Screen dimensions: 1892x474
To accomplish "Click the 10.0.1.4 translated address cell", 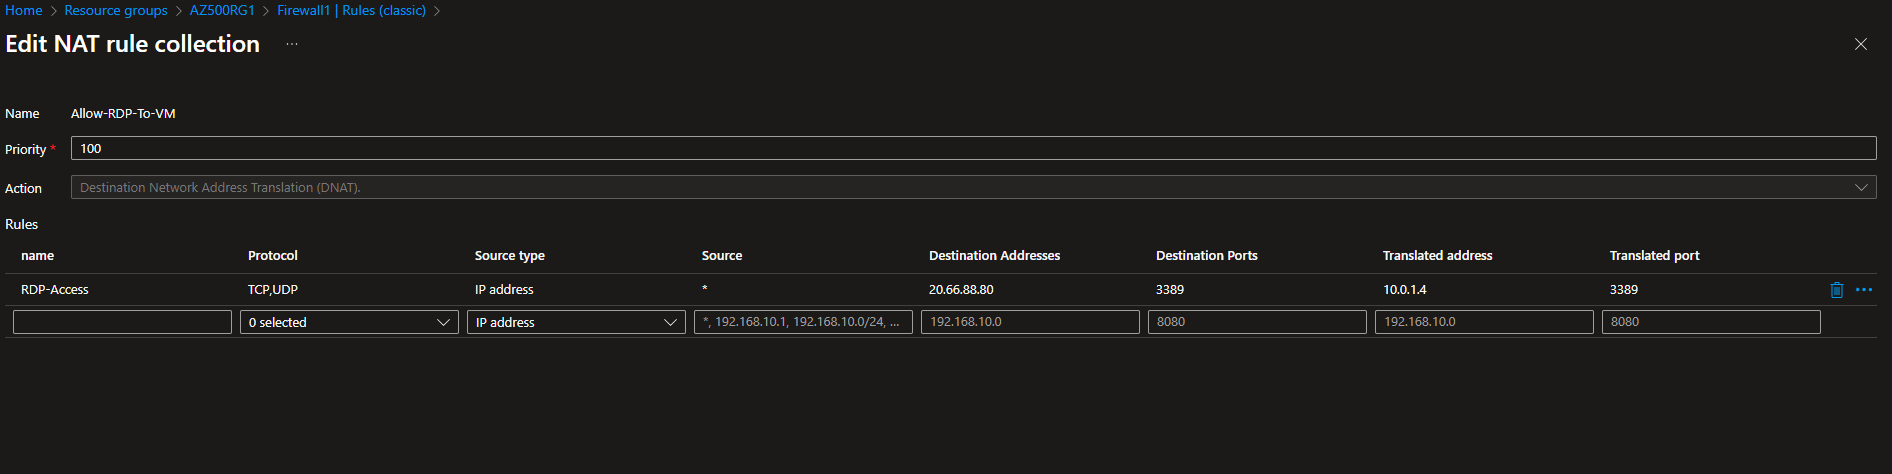I will (1405, 290).
